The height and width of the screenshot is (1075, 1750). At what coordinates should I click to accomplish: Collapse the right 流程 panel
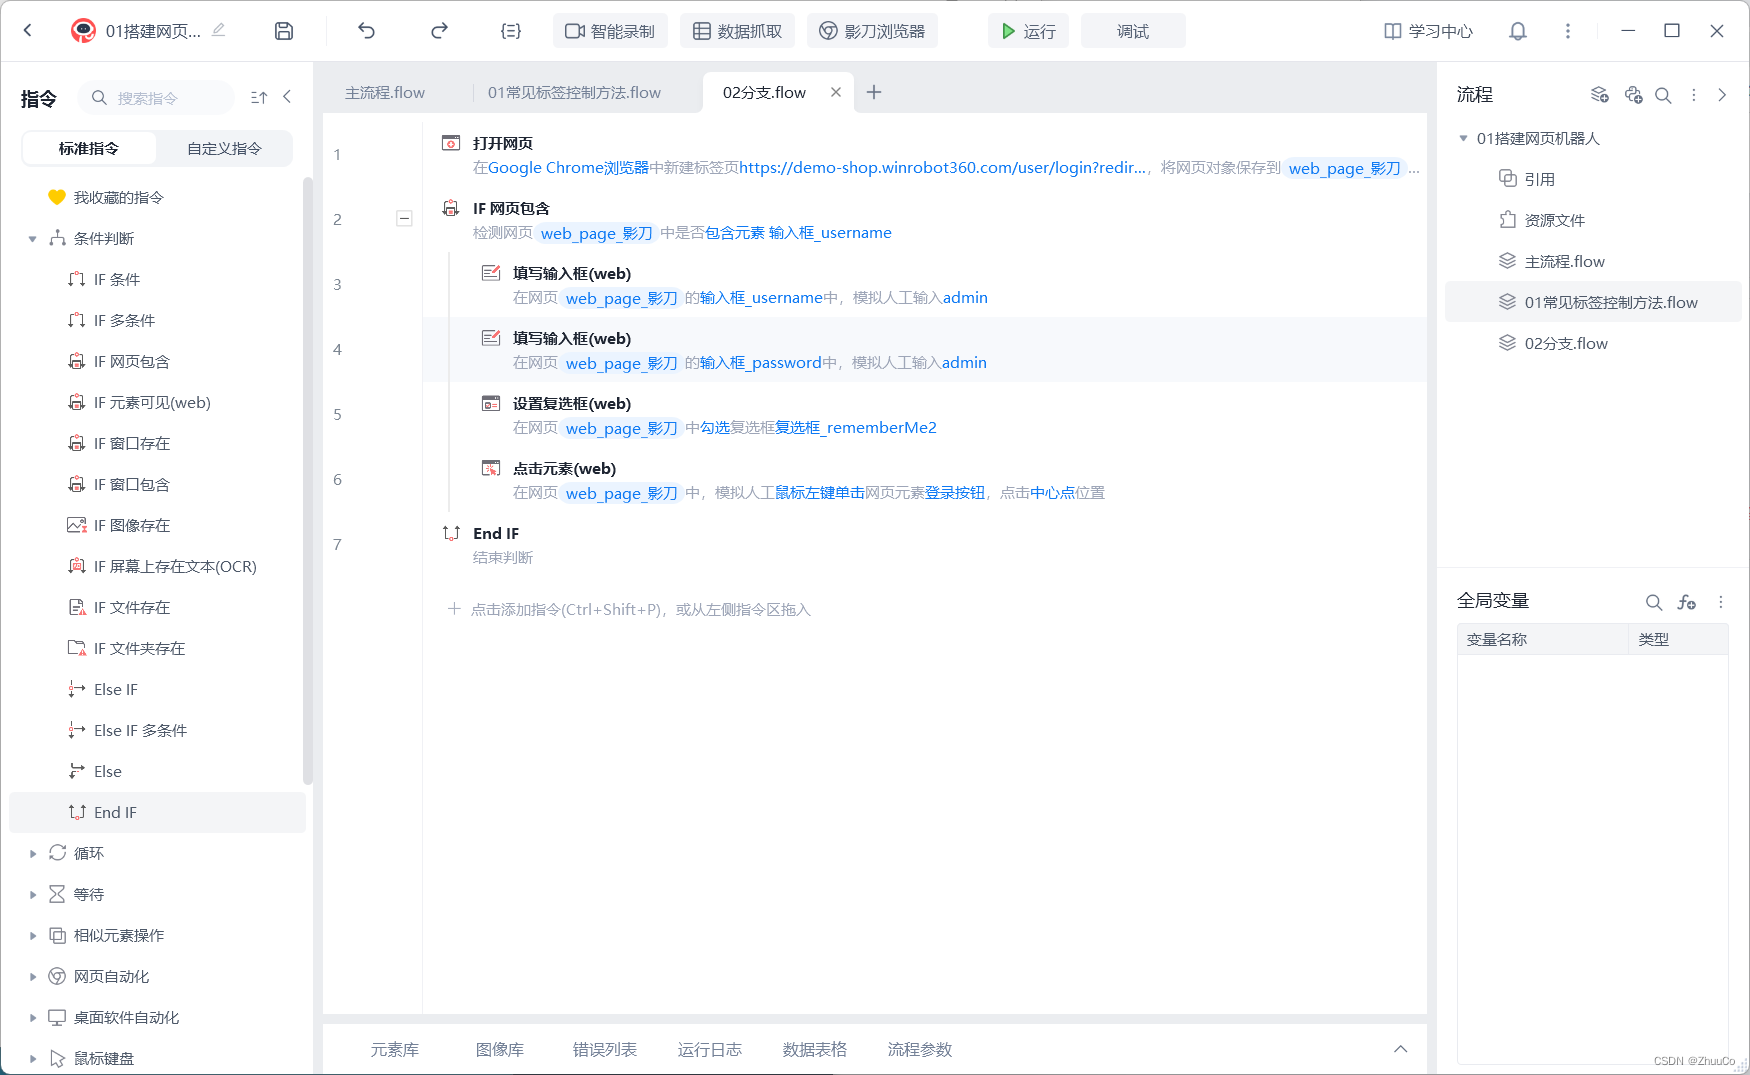(x=1722, y=95)
